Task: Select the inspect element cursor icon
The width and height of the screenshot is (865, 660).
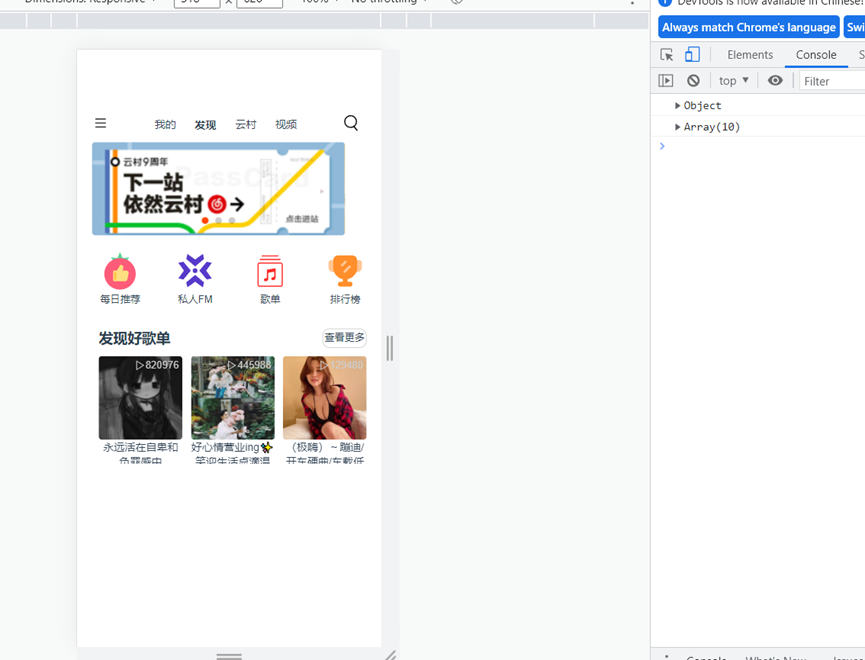Action: coord(666,55)
